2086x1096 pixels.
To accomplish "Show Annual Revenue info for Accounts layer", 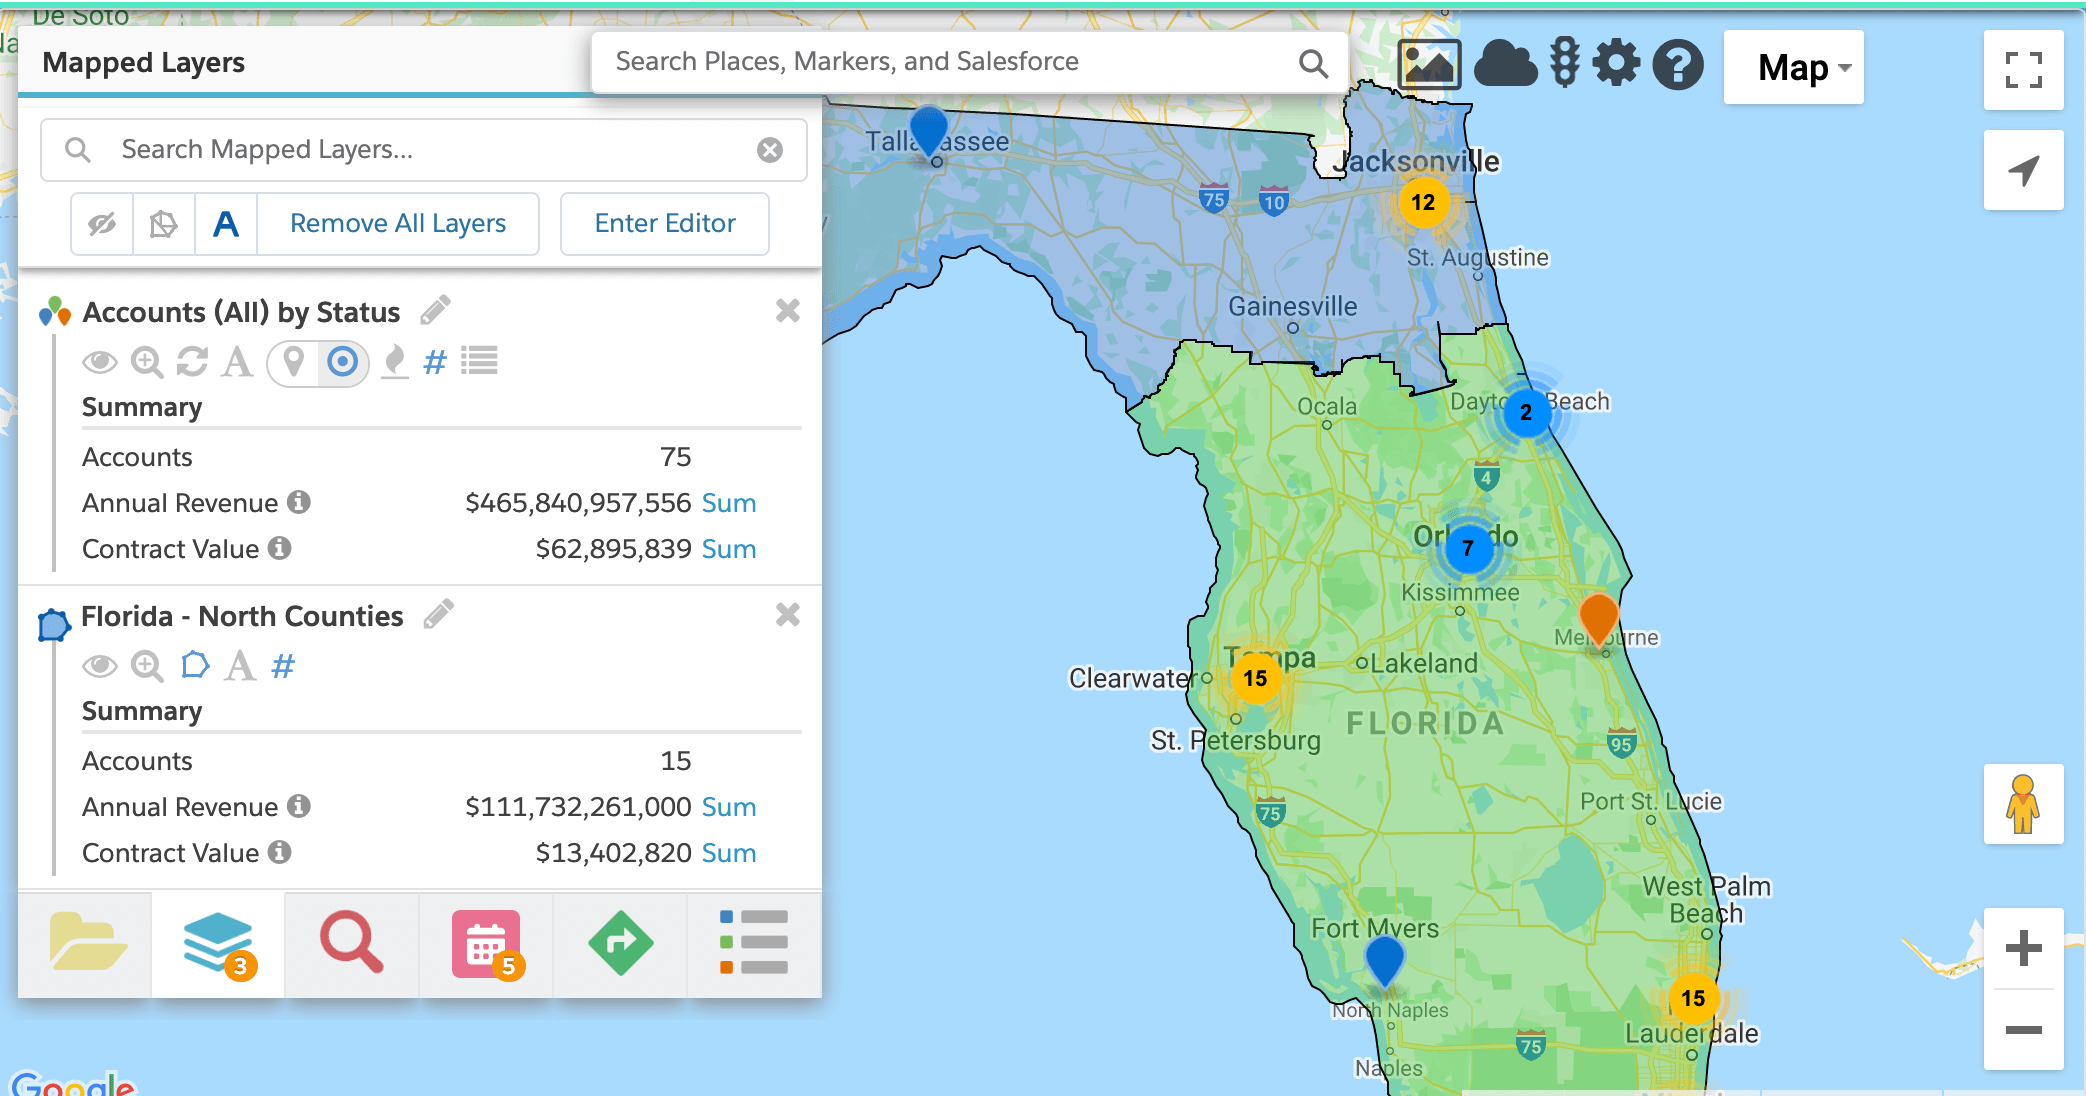I will click(298, 502).
